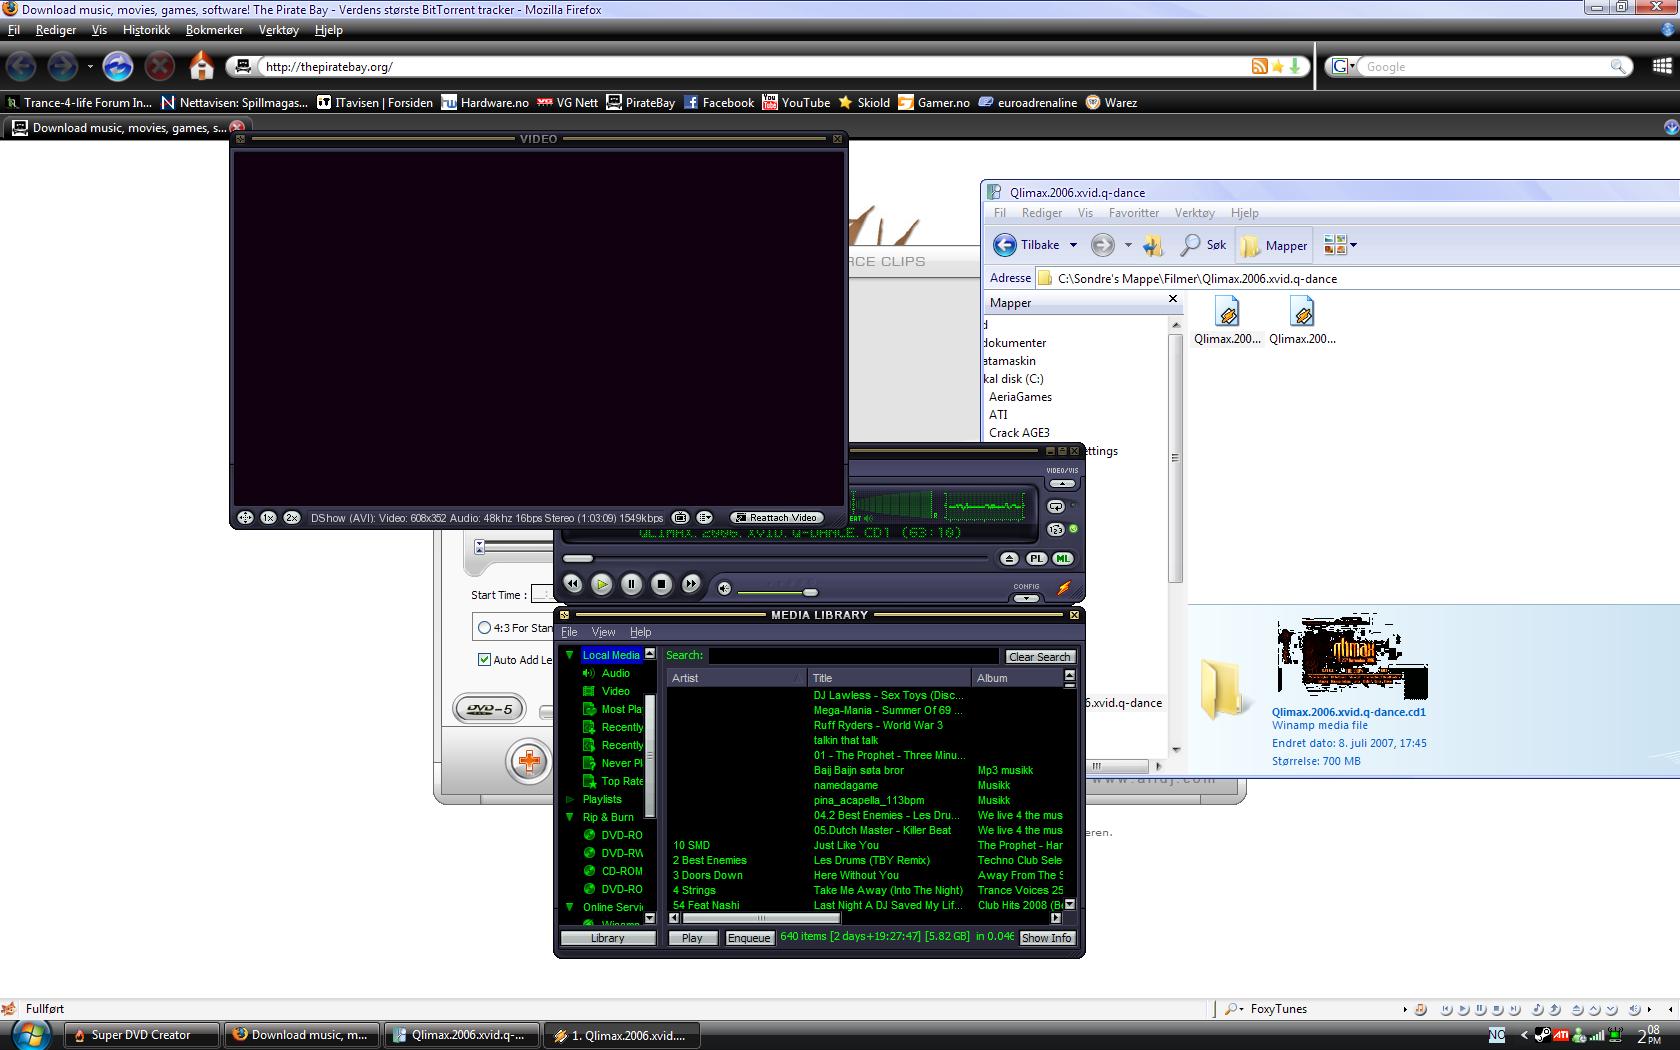The width and height of the screenshot is (1680, 1050).
Task: Click Winamp play button
Action: click(601, 584)
